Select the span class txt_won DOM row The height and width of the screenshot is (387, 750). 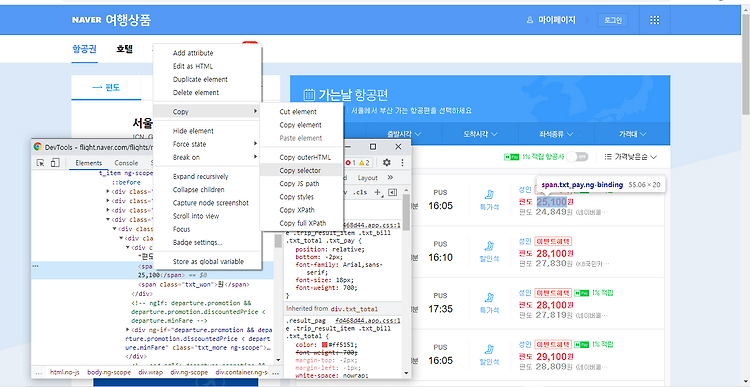click(194, 284)
